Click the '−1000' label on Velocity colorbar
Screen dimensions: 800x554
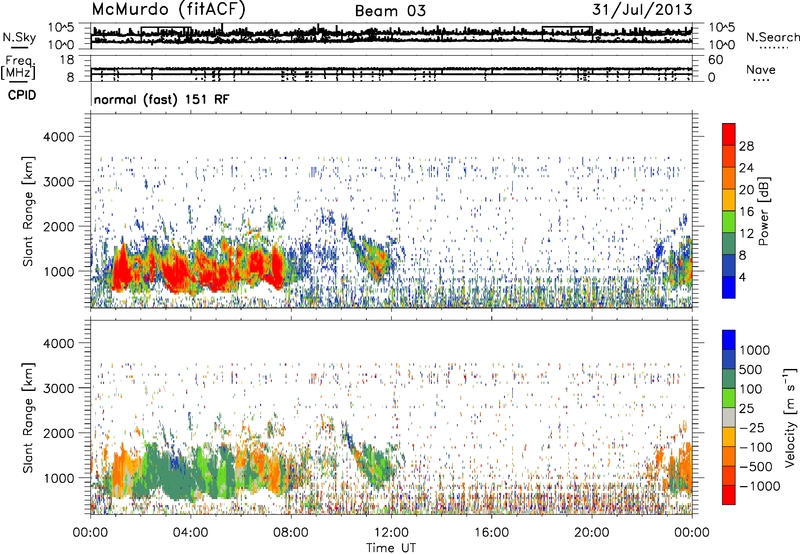point(759,486)
